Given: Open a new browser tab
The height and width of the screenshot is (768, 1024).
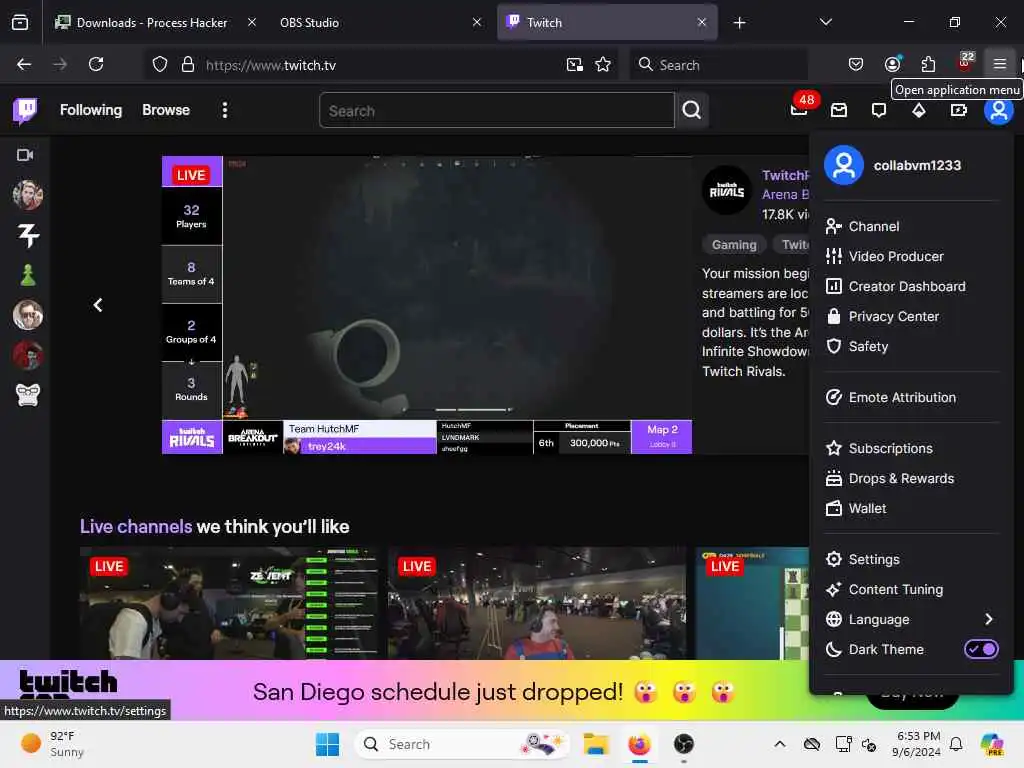Looking at the screenshot, I should coord(739,23).
